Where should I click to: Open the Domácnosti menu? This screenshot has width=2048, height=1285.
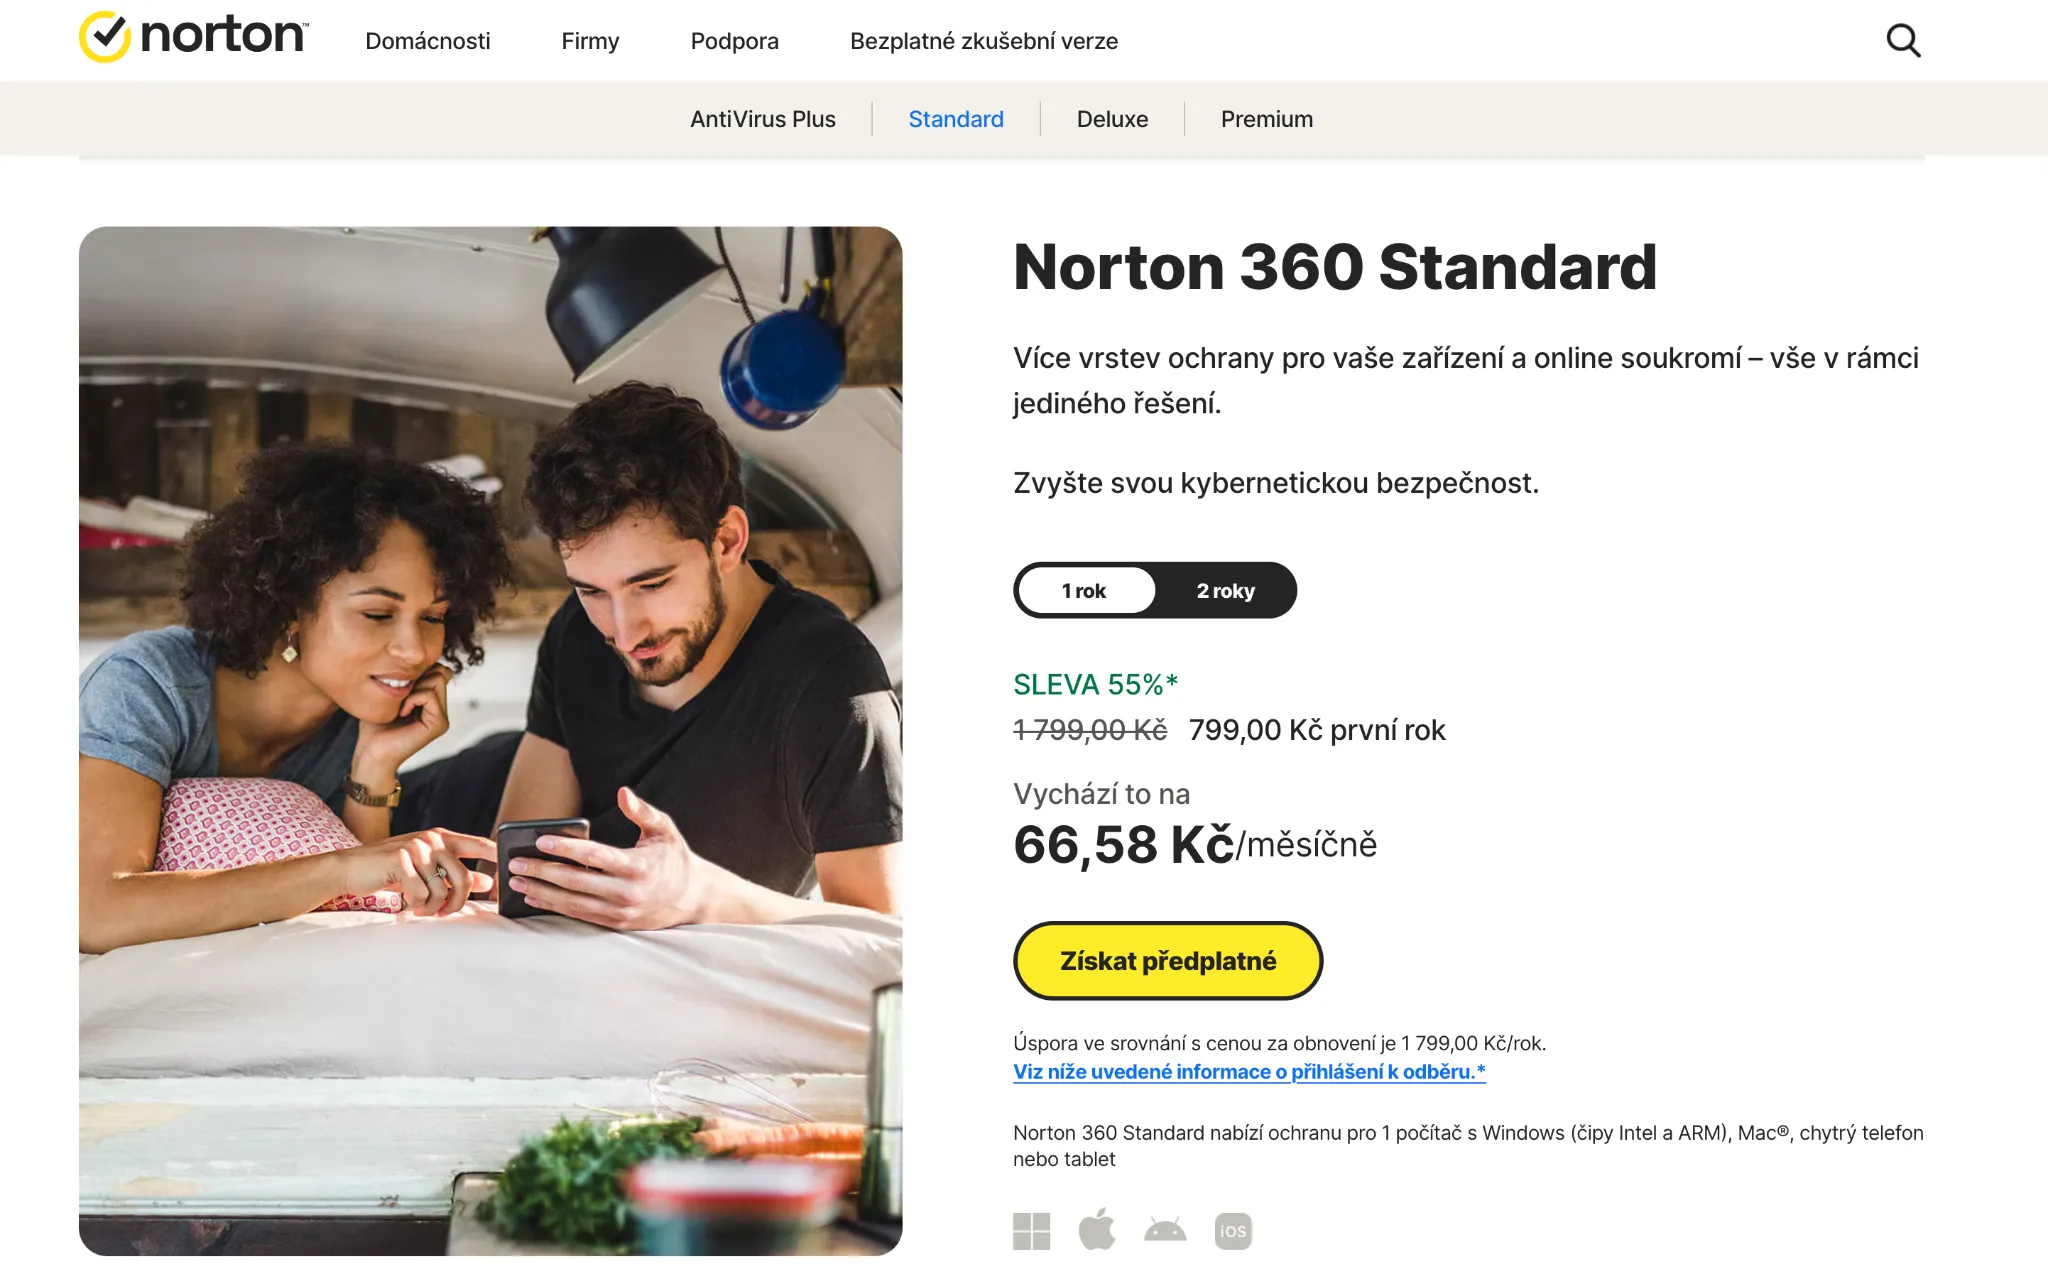(428, 41)
